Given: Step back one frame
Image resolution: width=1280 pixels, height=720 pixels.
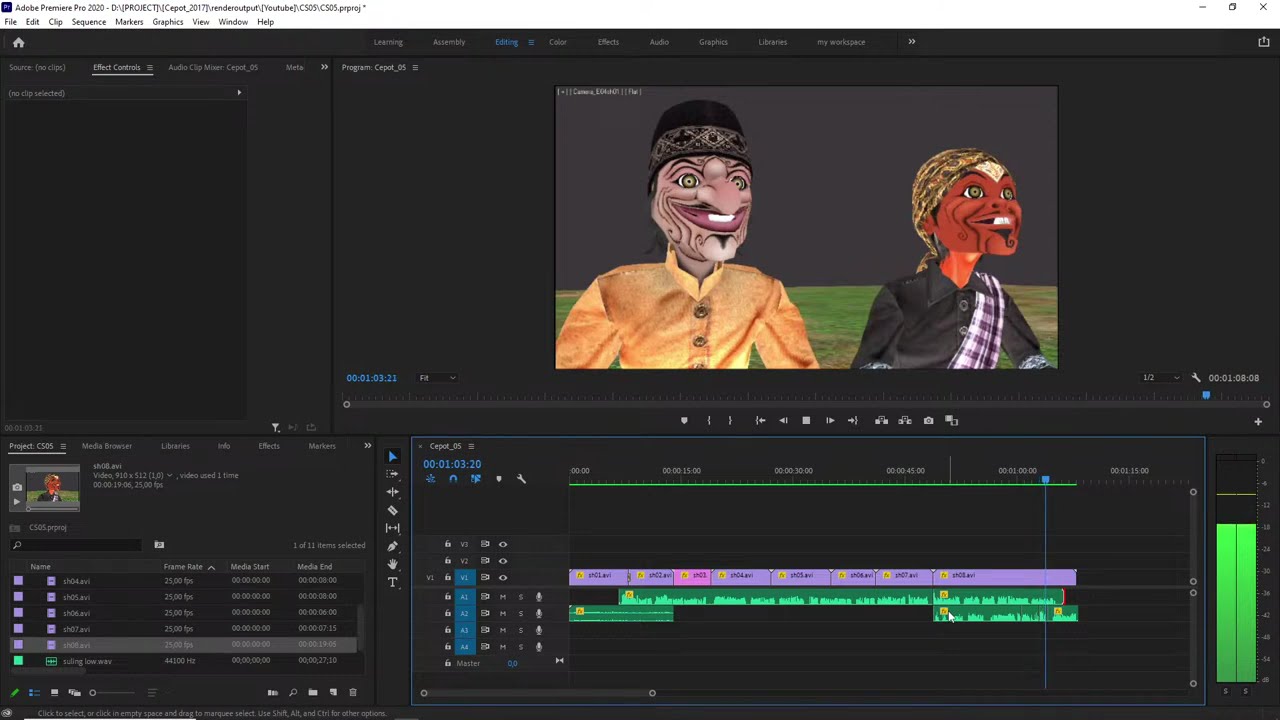Looking at the screenshot, I should tap(783, 421).
